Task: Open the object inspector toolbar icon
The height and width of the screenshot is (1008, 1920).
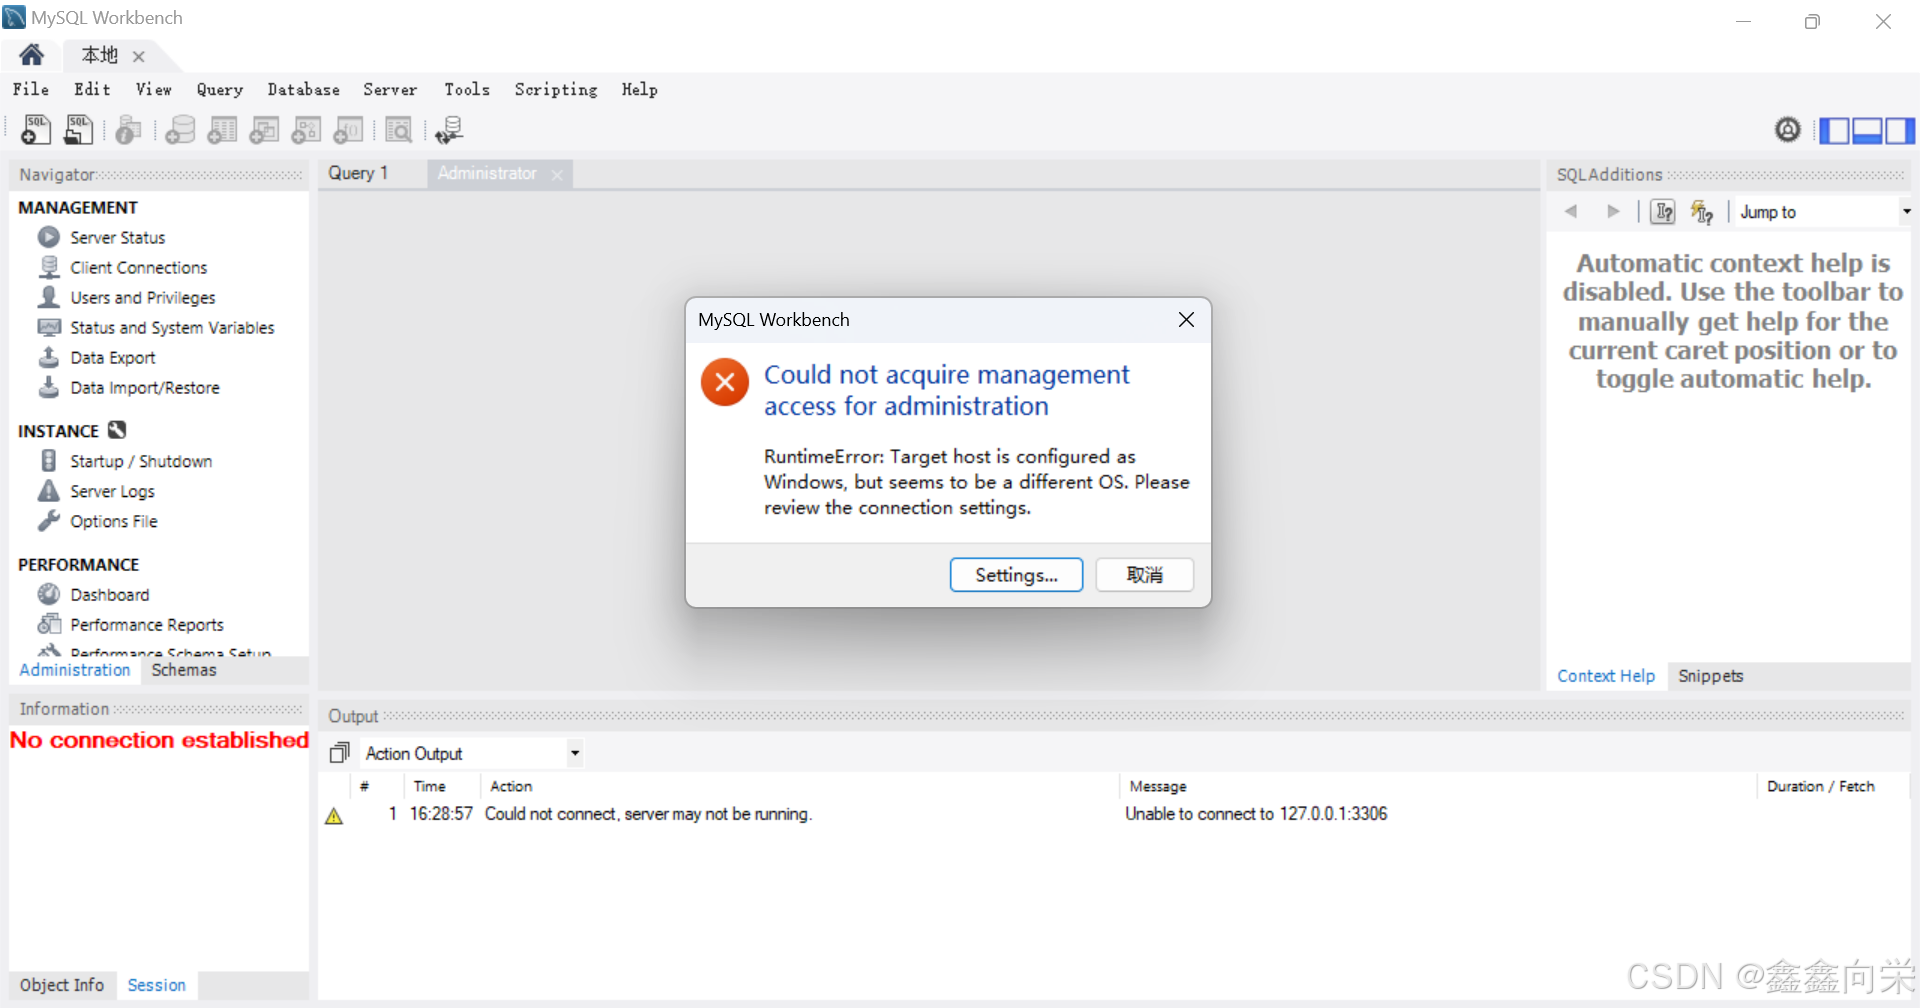Action: (129, 130)
